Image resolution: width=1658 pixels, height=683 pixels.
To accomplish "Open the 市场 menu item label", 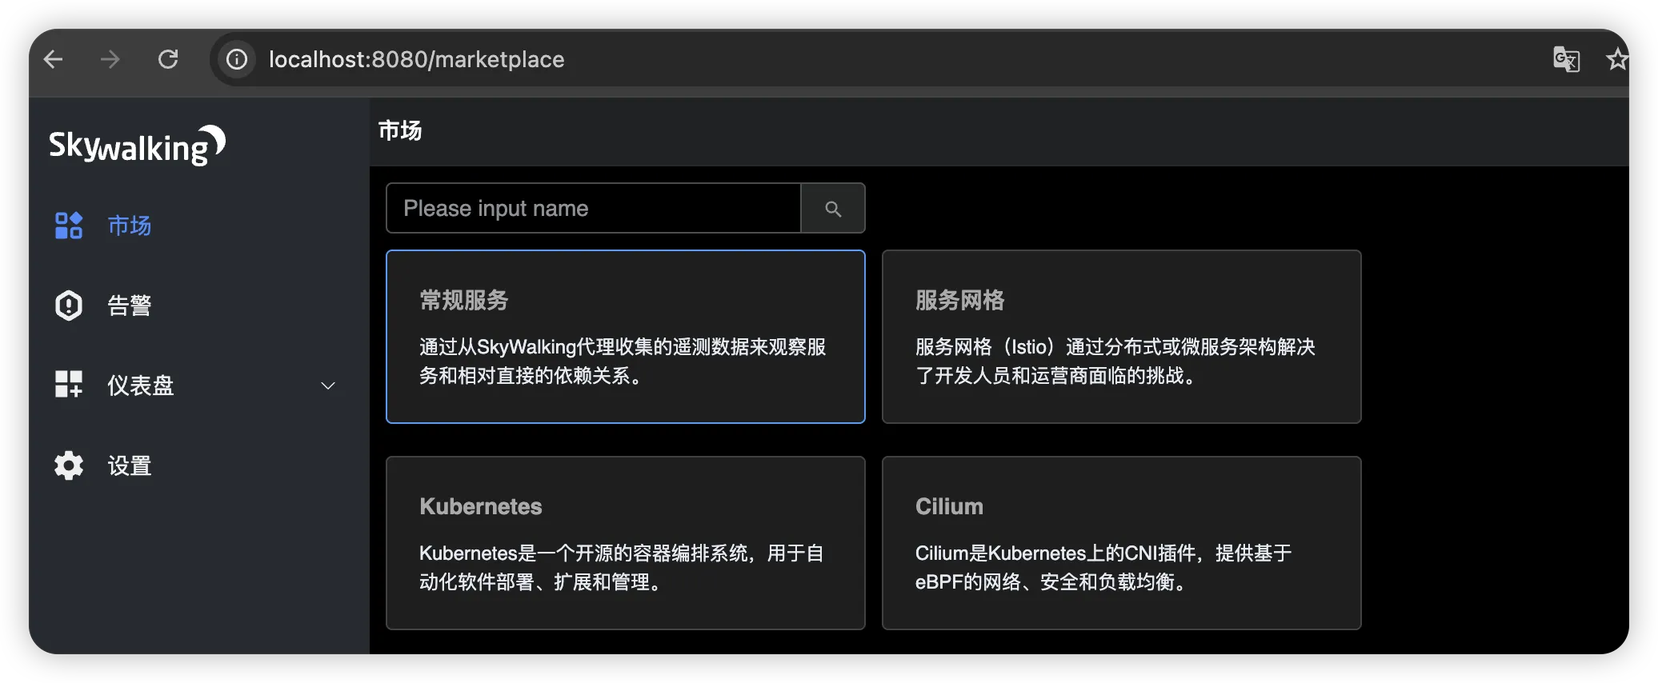I will click(x=129, y=226).
